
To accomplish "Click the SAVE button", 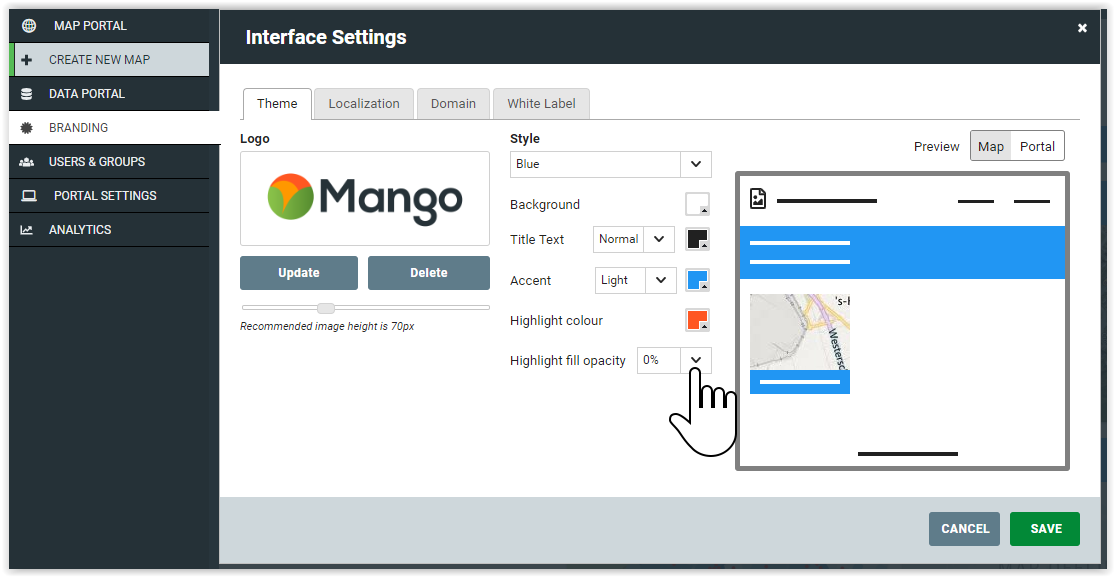I will pos(1045,529).
